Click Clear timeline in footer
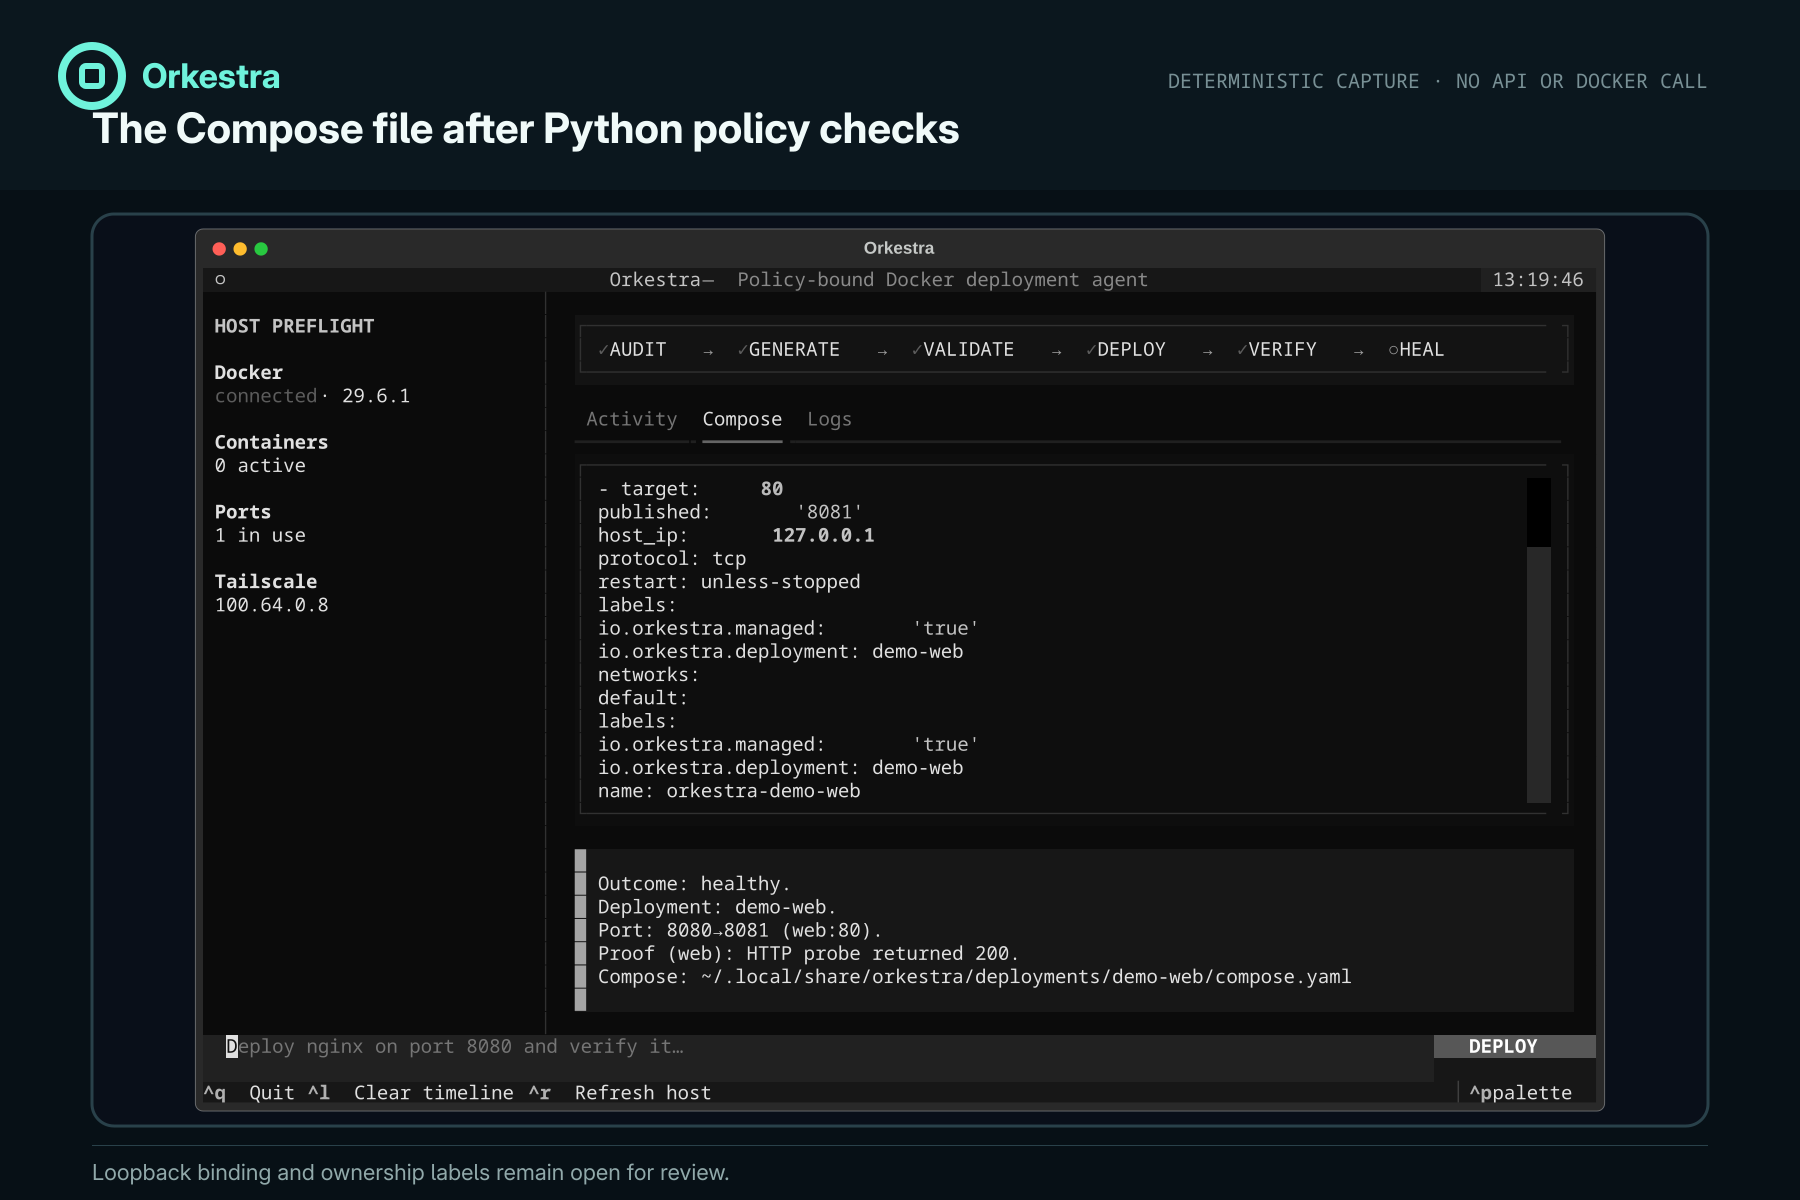1800x1200 pixels. (x=433, y=1093)
